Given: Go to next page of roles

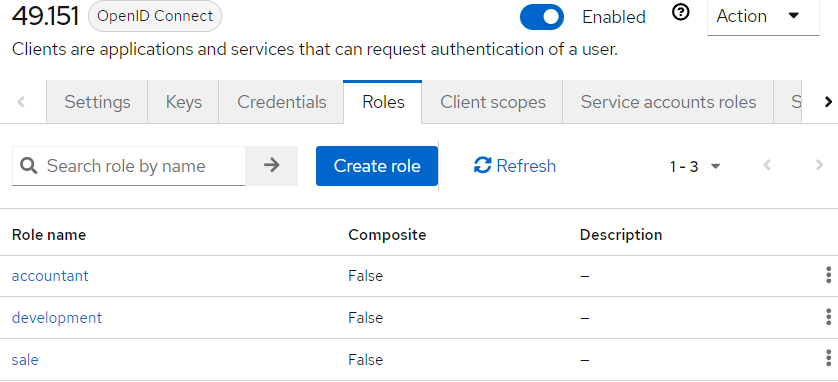Looking at the screenshot, I should tap(819, 166).
